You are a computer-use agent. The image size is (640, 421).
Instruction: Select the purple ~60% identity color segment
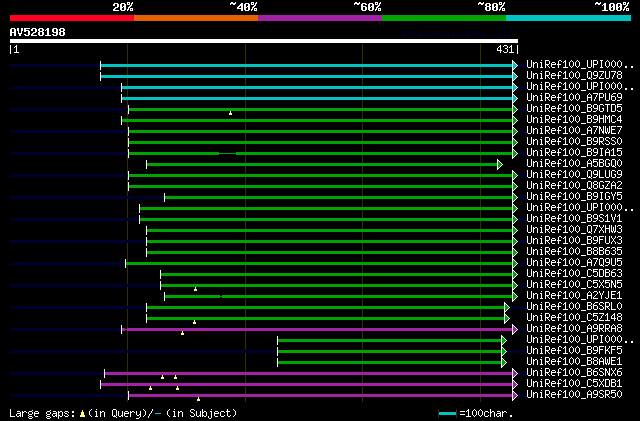click(x=320, y=18)
